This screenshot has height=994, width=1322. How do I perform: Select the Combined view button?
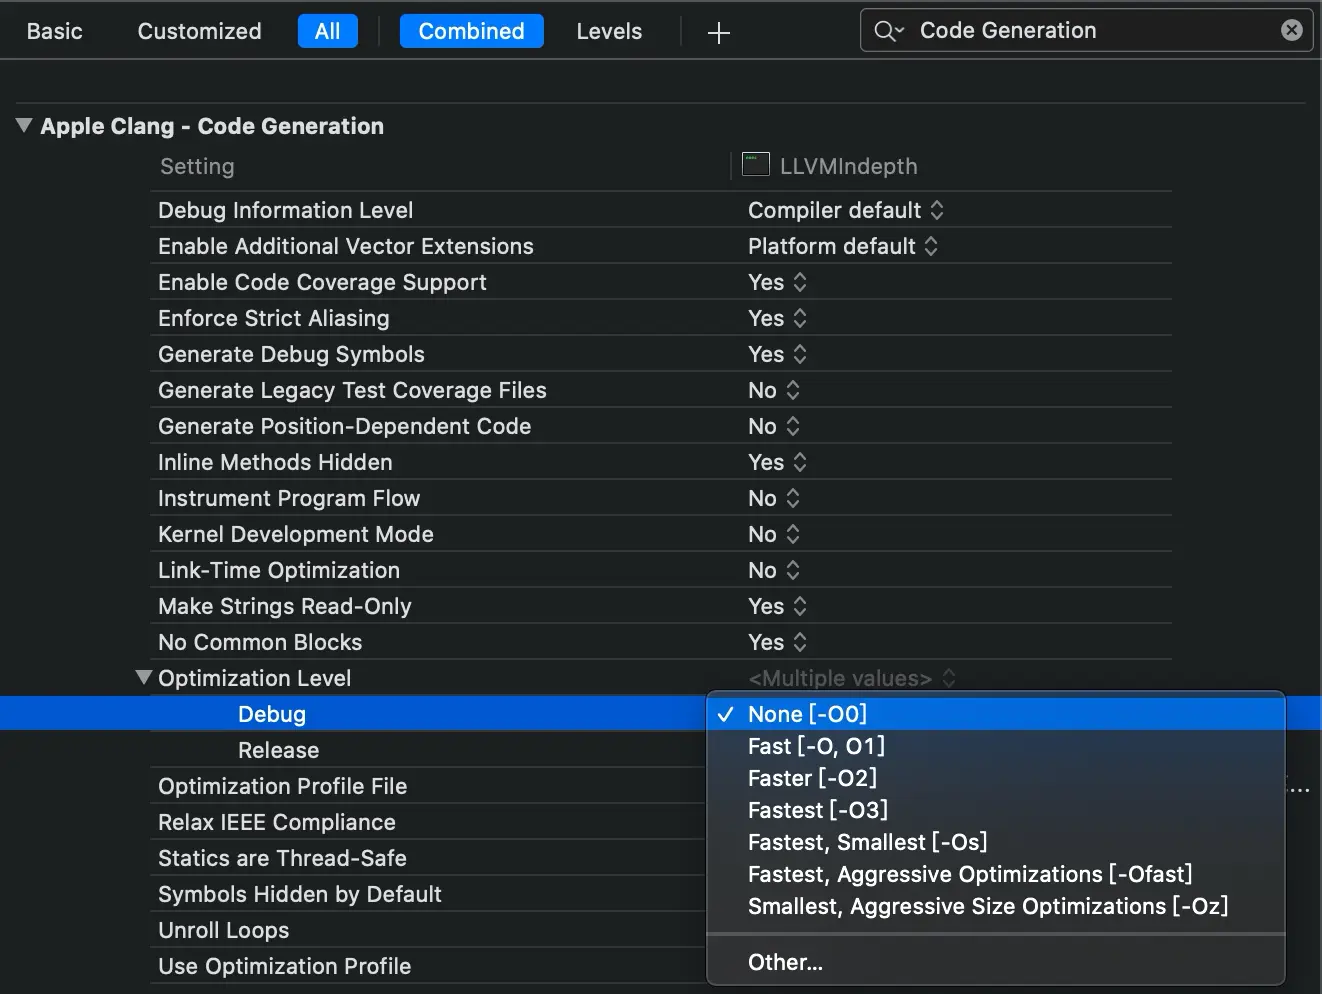tap(471, 31)
